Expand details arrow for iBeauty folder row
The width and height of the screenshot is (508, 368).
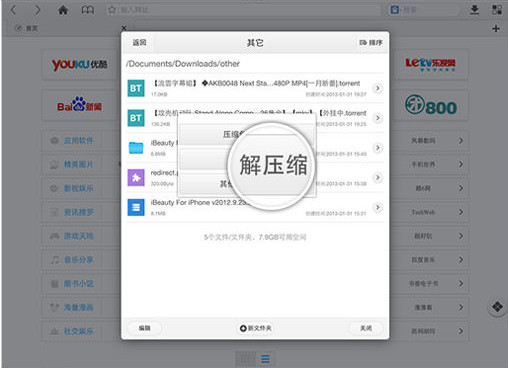(378, 148)
